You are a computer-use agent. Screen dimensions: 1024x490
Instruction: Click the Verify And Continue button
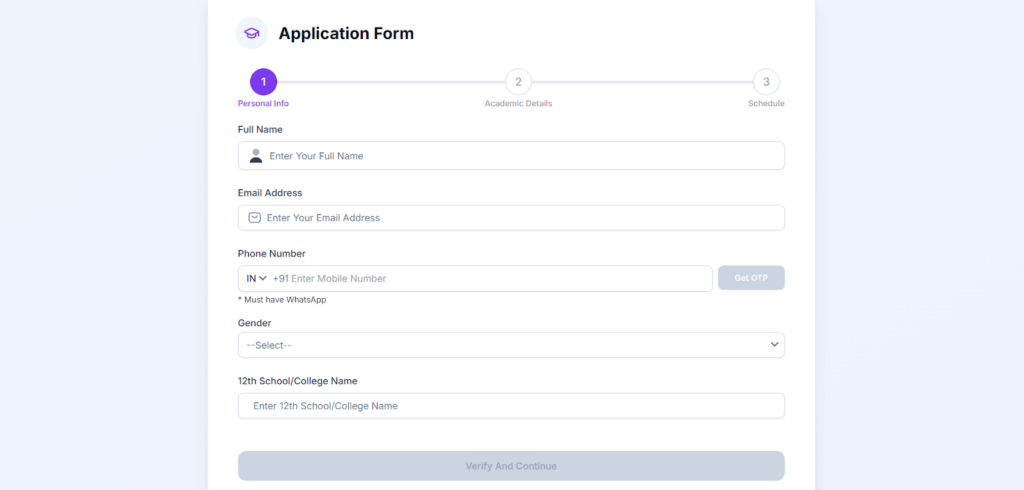pyautogui.click(x=511, y=466)
